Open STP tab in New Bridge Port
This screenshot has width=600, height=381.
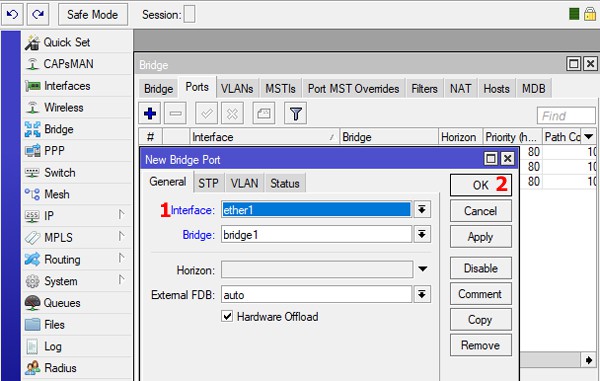[x=208, y=183]
